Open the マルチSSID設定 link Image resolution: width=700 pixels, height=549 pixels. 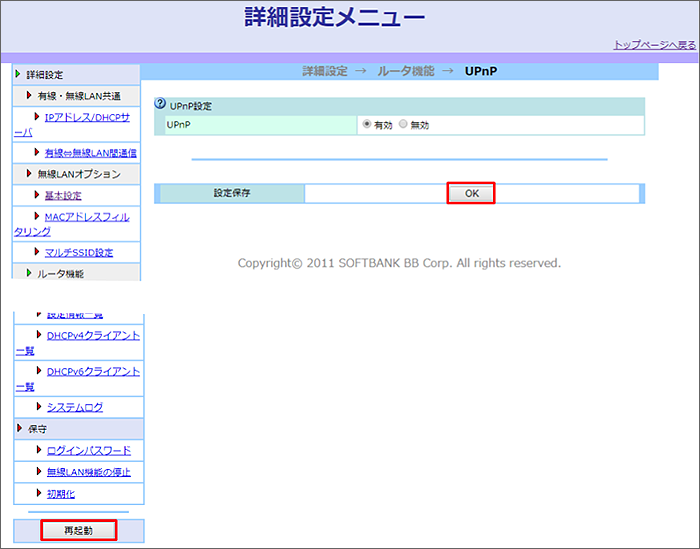(79, 252)
